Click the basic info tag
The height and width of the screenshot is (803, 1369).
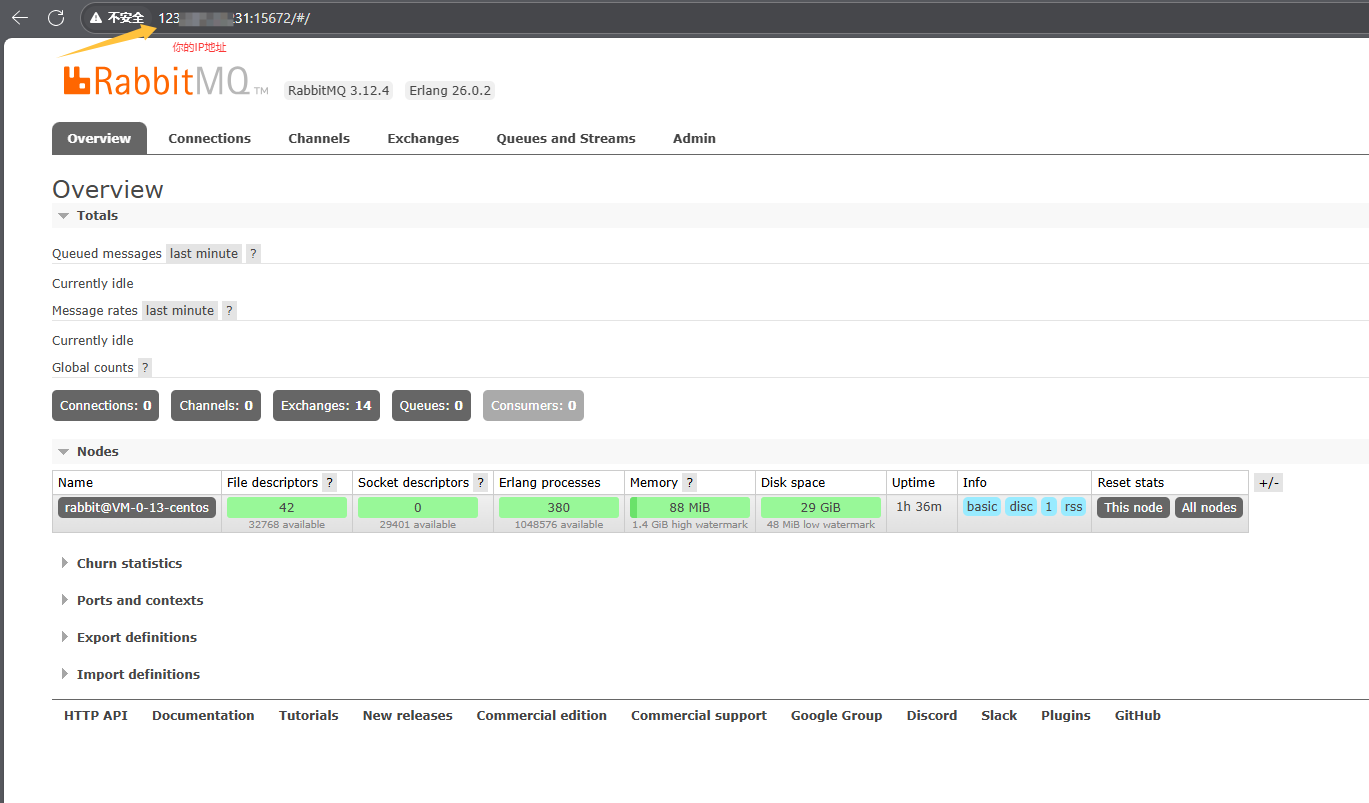click(982, 506)
